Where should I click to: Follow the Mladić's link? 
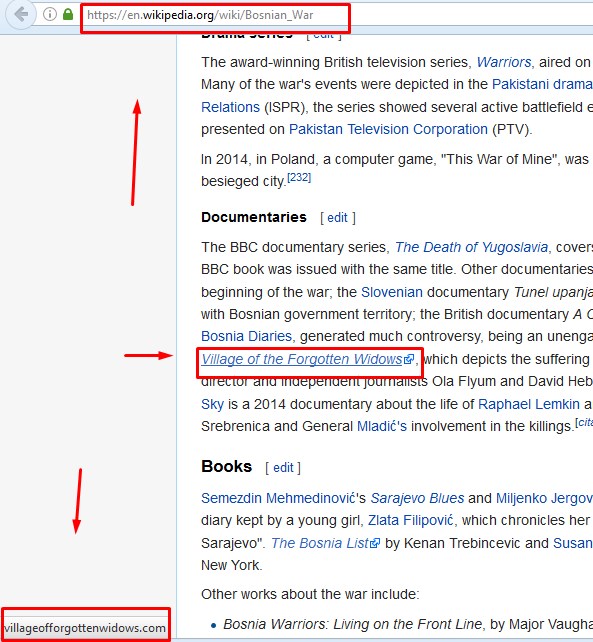382,427
